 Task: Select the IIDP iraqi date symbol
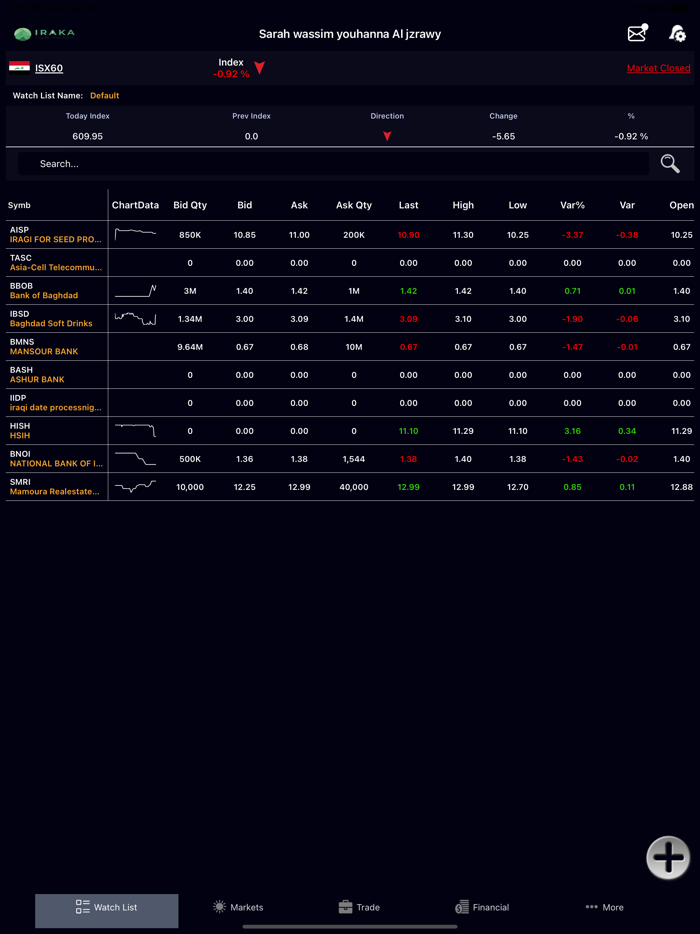[x=57, y=403]
